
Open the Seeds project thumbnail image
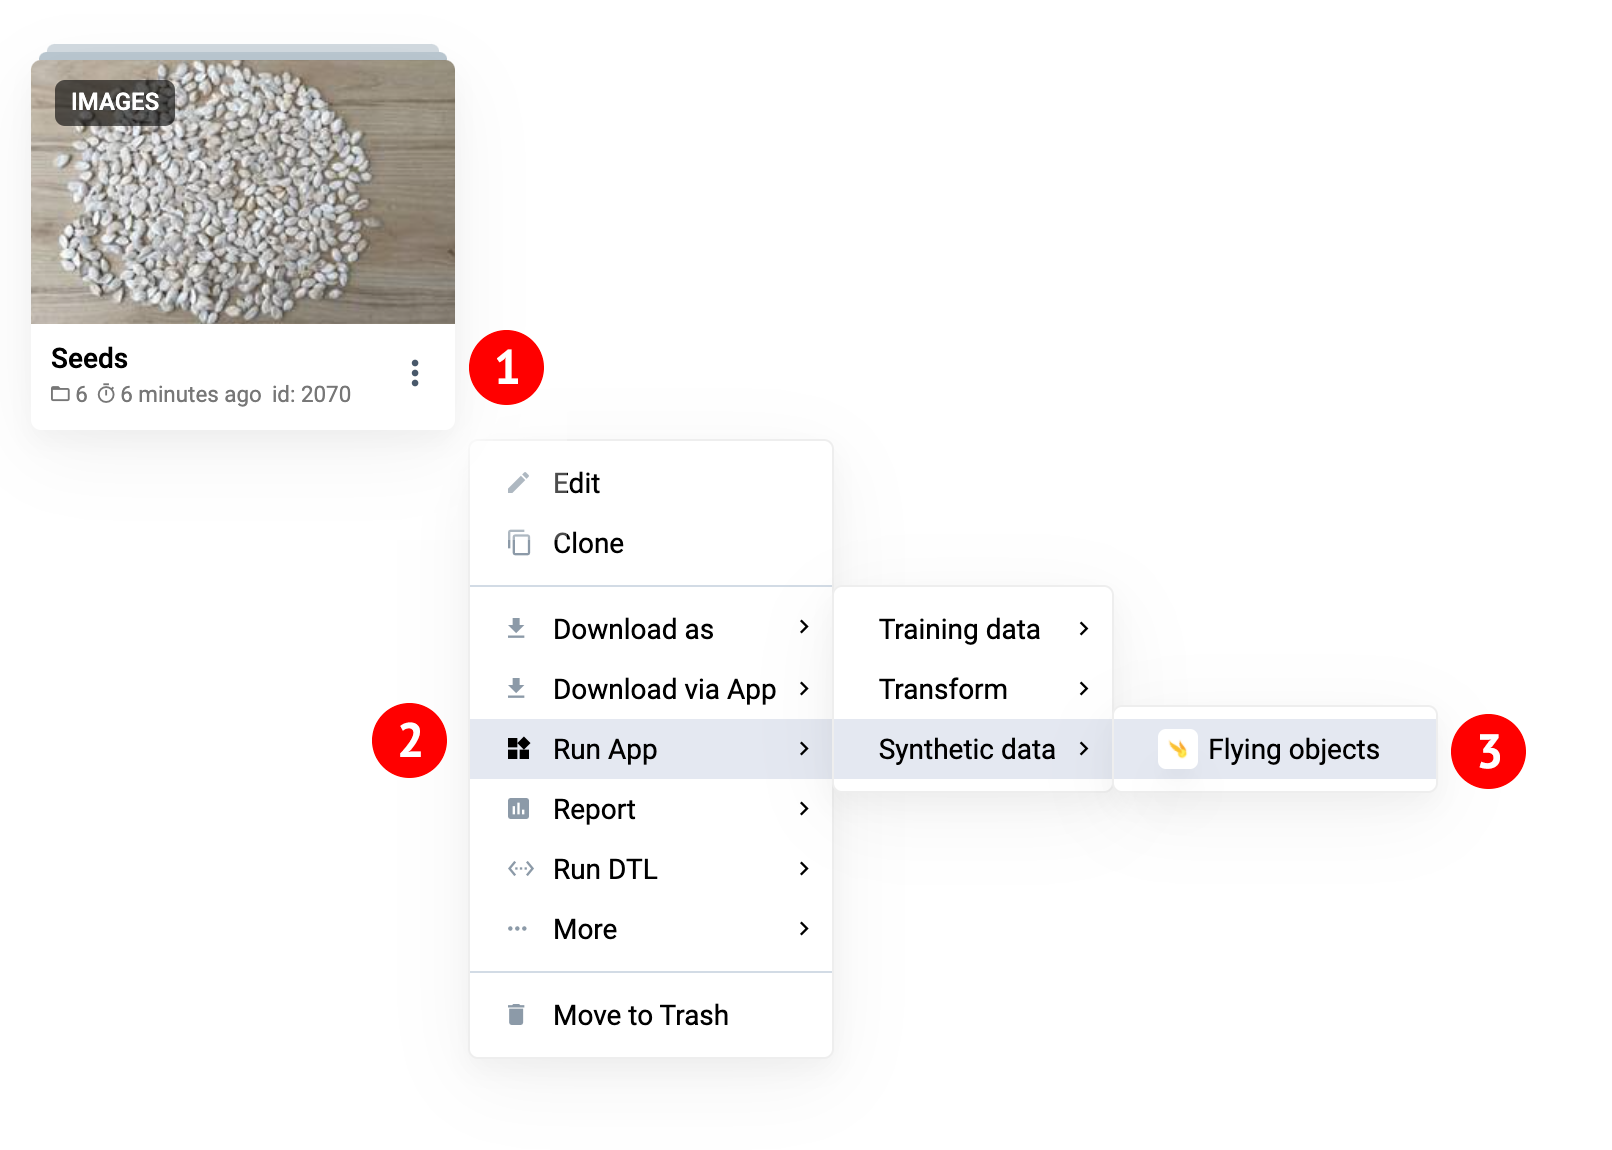[243, 210]
